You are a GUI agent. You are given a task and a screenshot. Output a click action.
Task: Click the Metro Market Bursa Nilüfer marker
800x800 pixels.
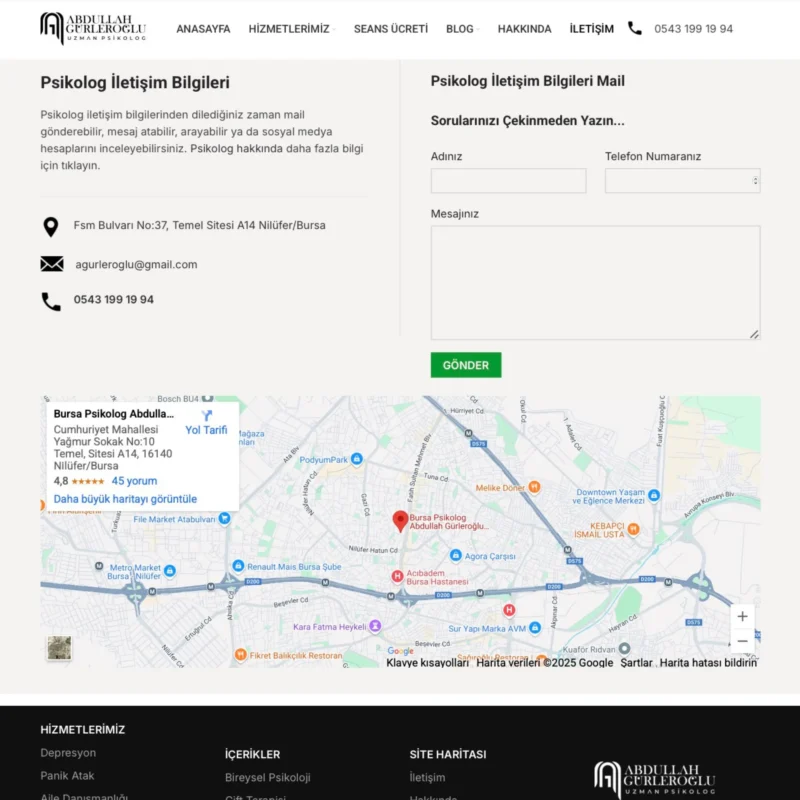pos(170,571)
